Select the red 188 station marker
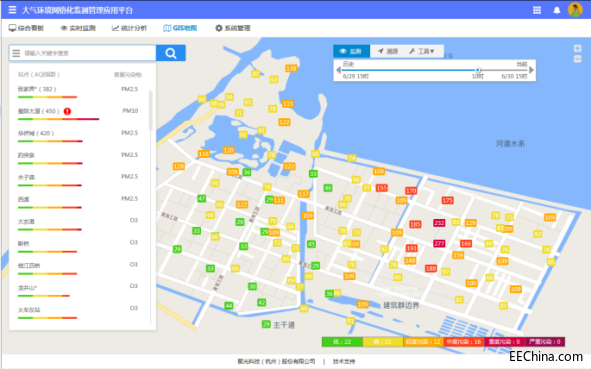This screenshot has height=369, width=591. 431,268
